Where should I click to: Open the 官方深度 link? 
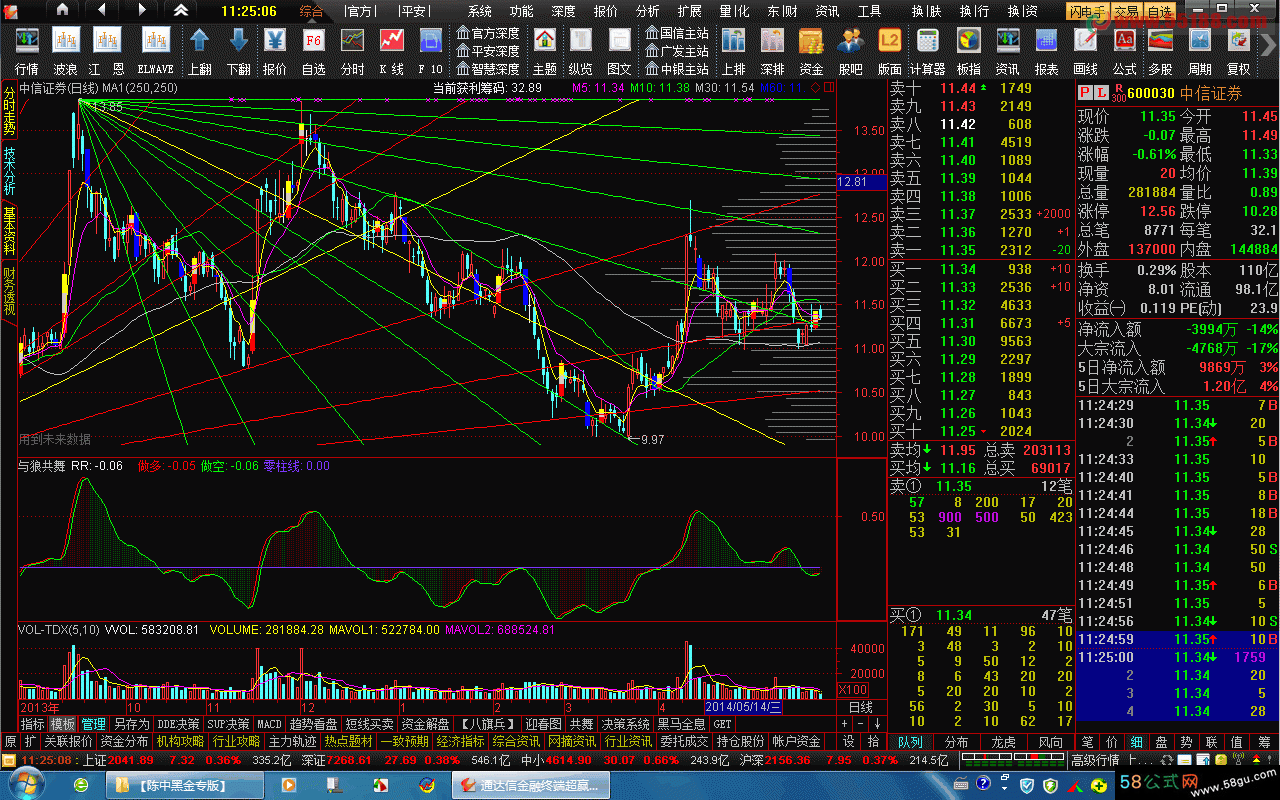[x=488, y=33]
